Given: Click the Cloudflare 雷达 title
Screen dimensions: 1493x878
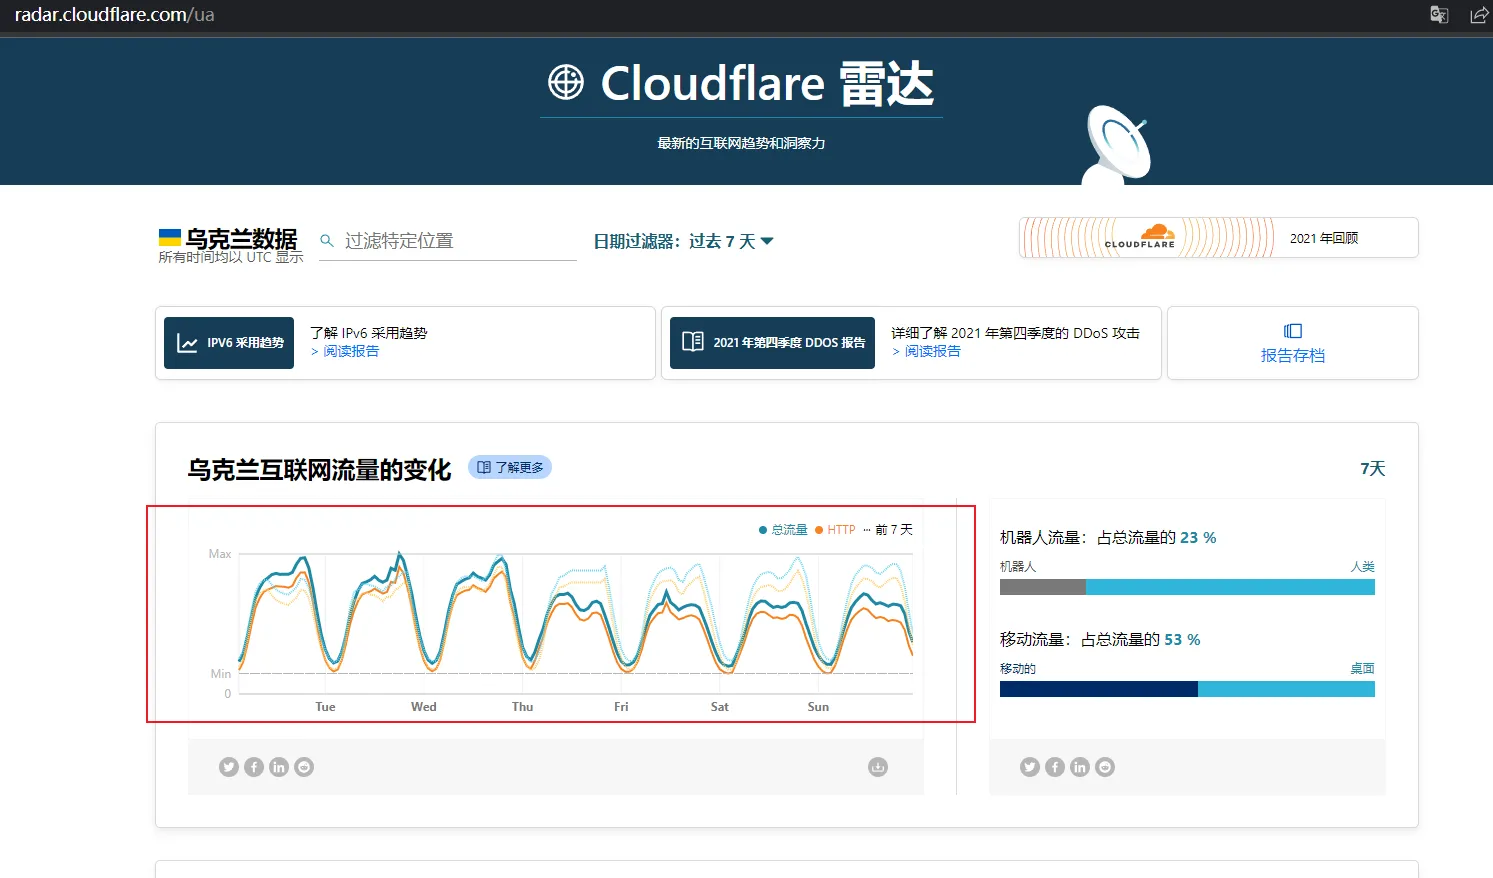Looking at the screenshot, I should click(767, 83).
